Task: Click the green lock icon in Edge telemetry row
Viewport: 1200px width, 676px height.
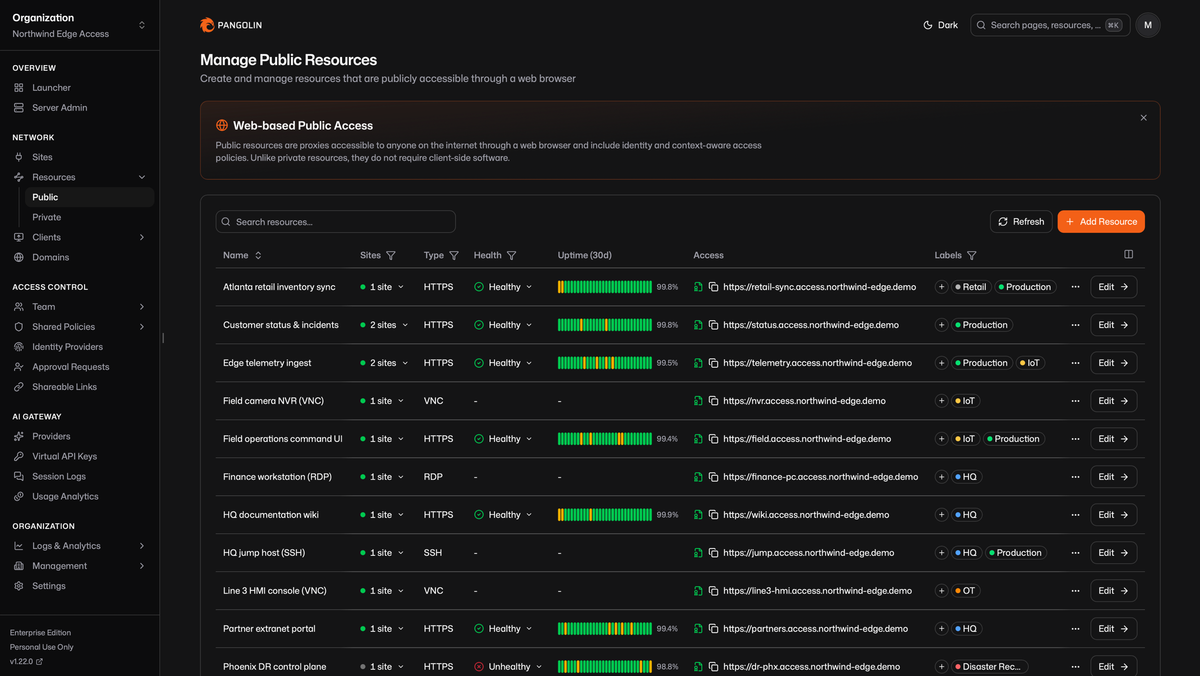Action: [698, 363]
